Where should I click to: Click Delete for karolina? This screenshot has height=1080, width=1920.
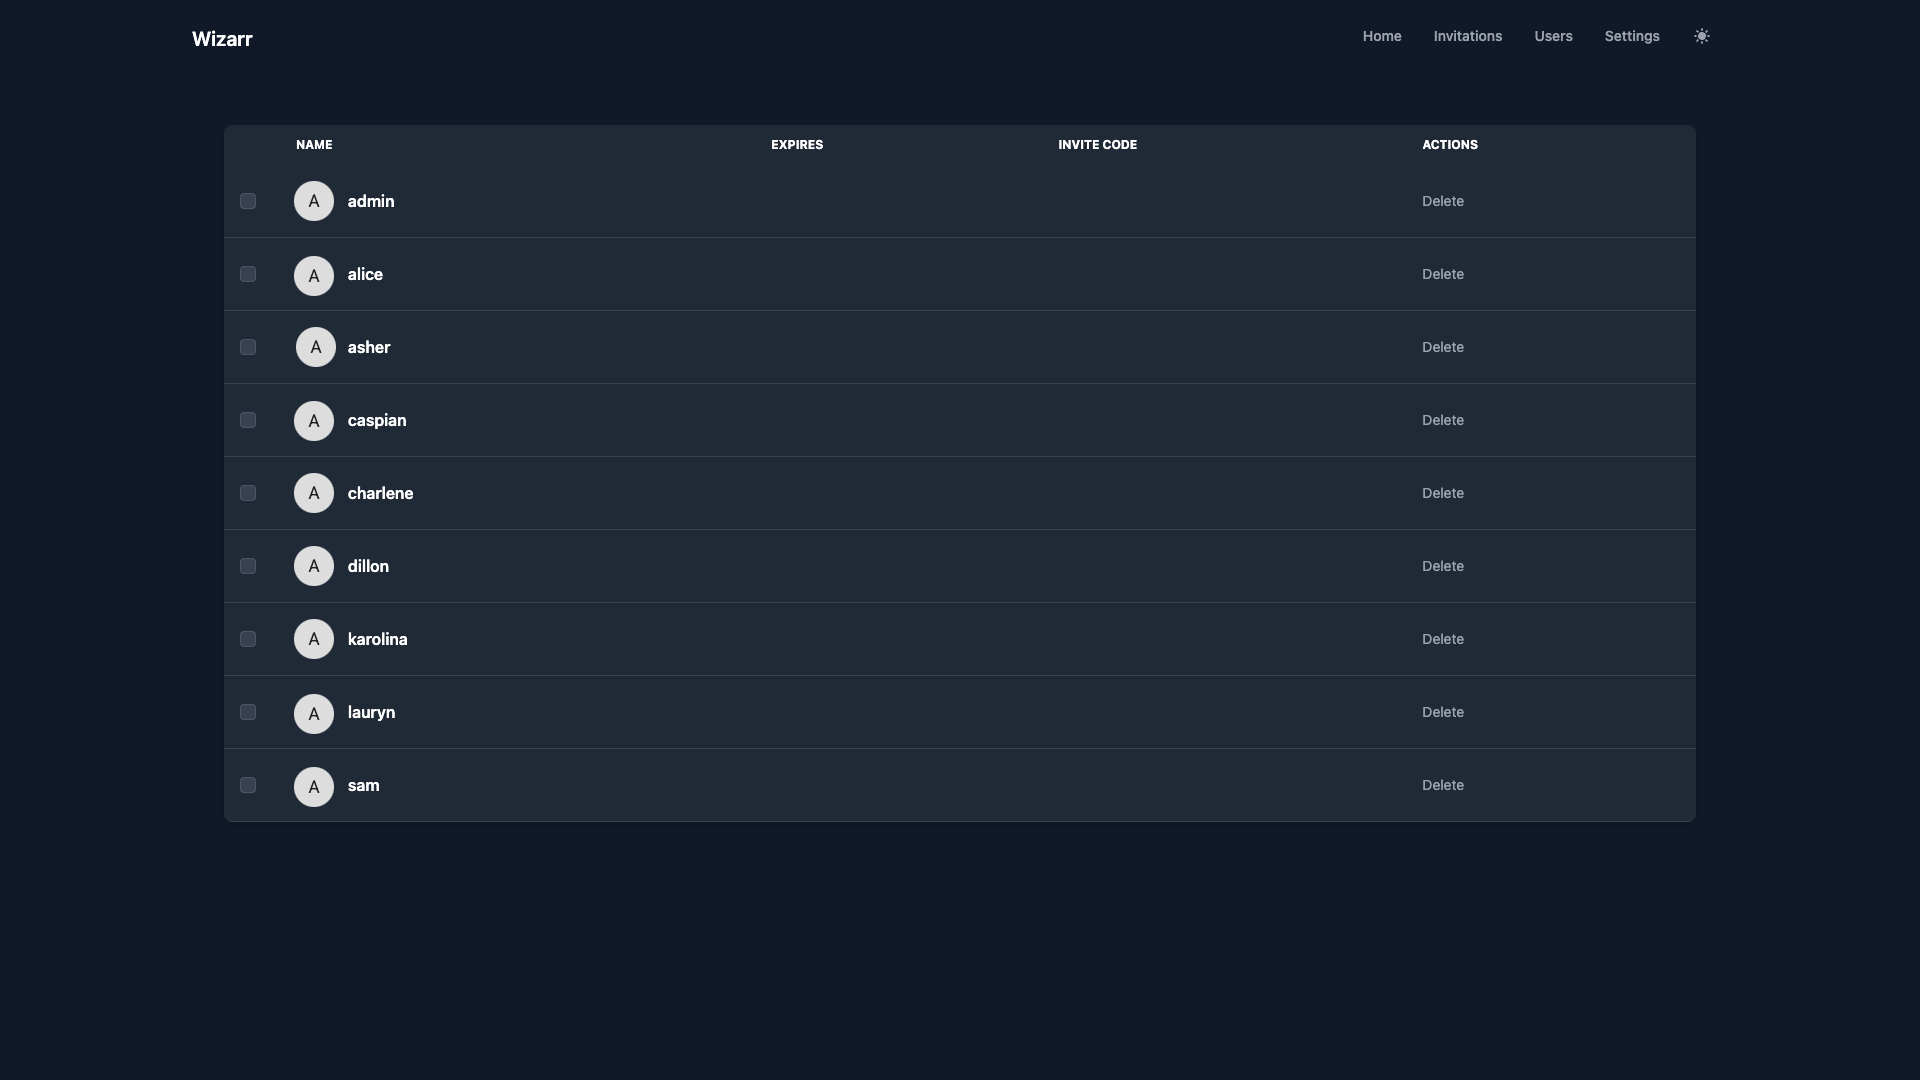(x=1442, y=639)
